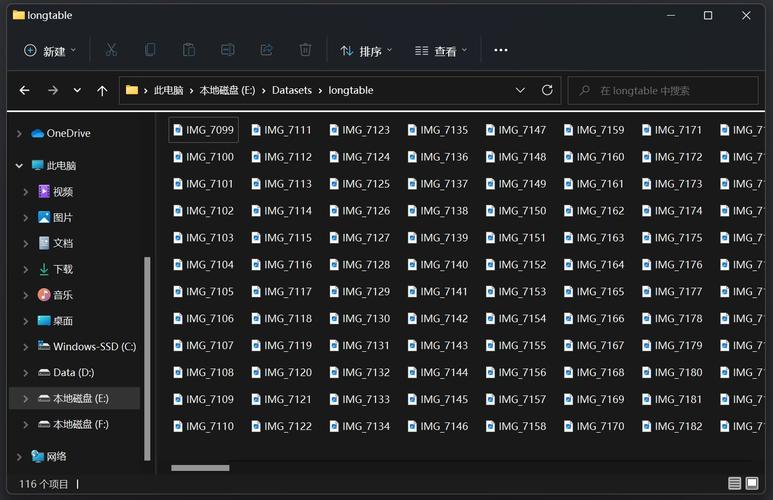
Task: Switch to large thumbnails view icon in status bar
Action: point(752,483)
